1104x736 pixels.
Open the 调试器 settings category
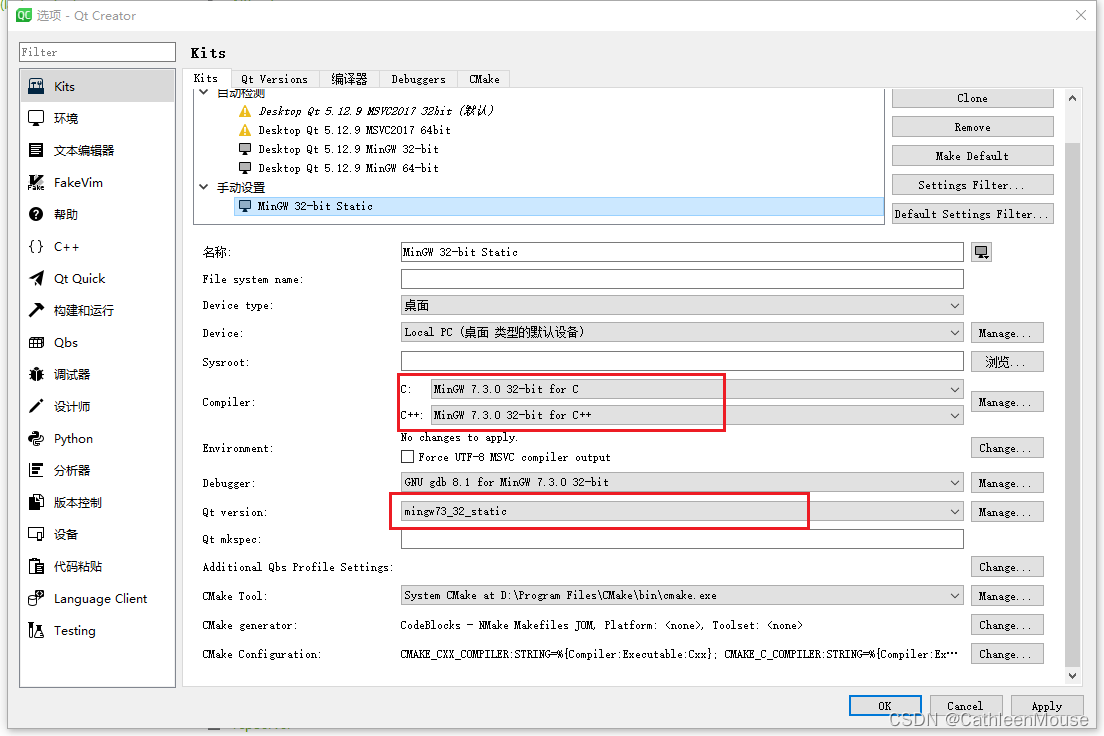point(97,375)
